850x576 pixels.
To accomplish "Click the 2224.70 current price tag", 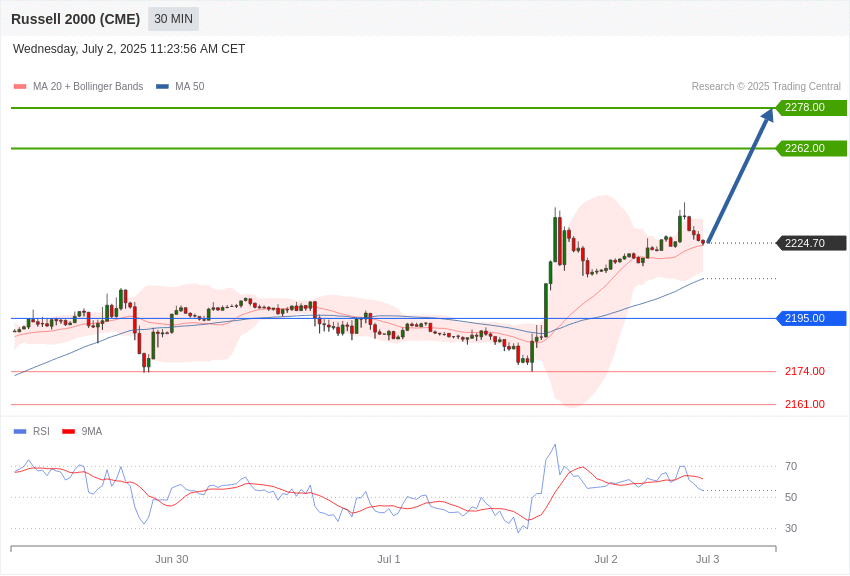I will 812,243.
